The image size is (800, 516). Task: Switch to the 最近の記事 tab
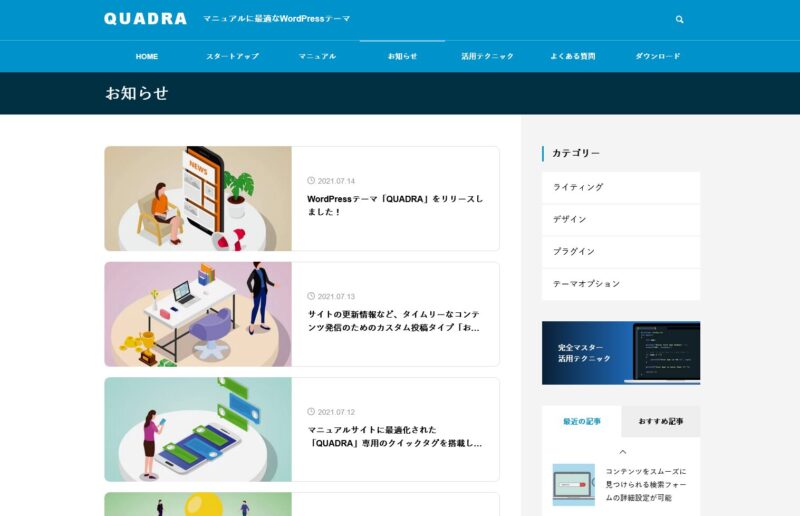pyautogui.click(x=582, y=422)
